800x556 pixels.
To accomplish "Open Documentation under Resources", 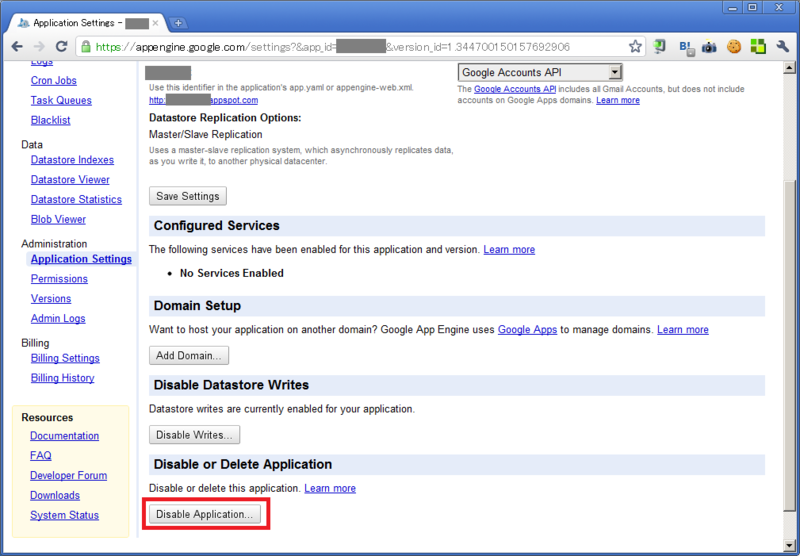I will pos(65,436).
